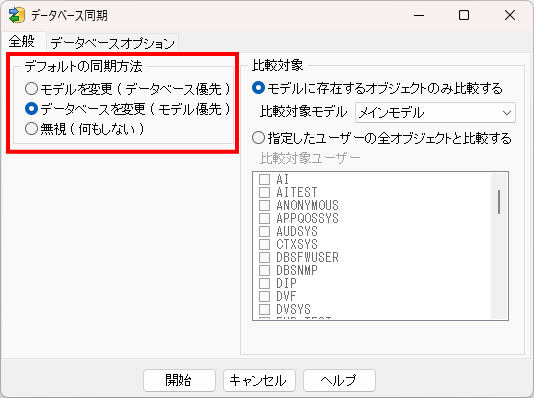Screen dimensions: 534x398
Task: Check the DVSYS user checkbox
Action: tap(264, 309)
